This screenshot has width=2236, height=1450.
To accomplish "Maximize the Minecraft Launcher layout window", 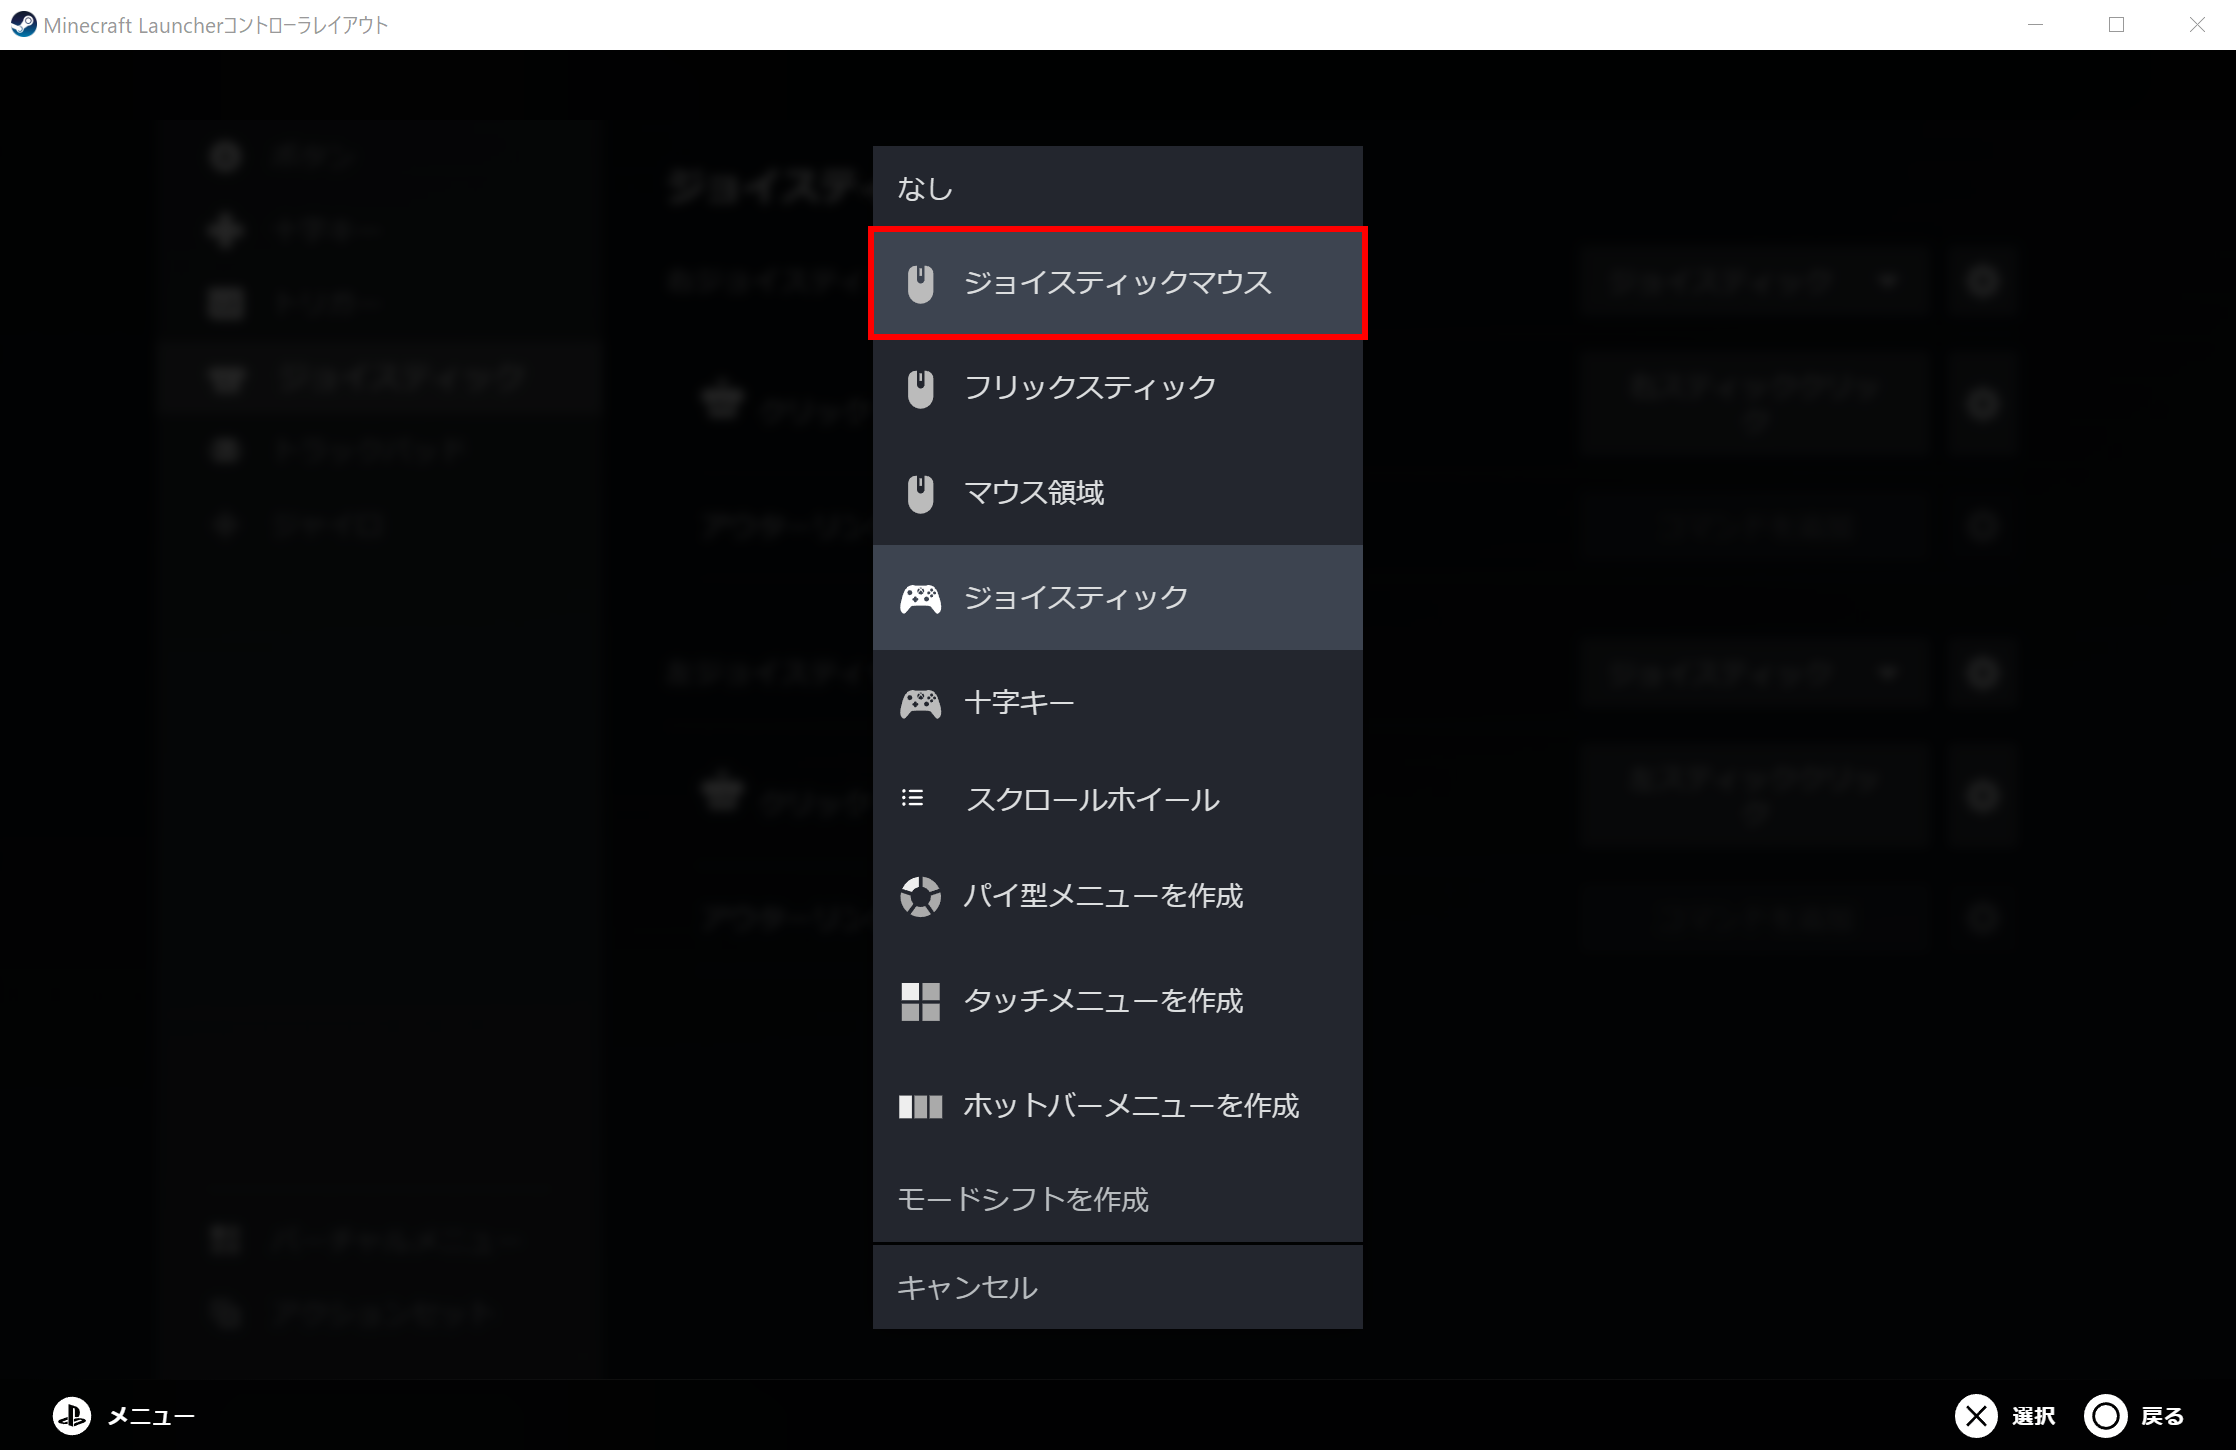I will coord(2116,25).
